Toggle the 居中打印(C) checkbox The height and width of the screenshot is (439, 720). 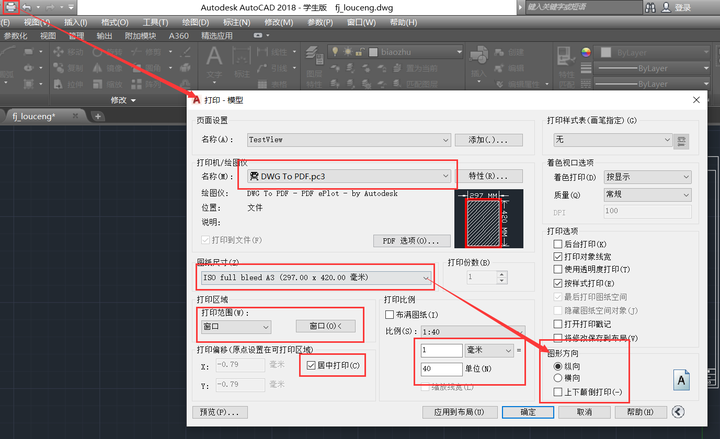pyautogui.click(x=311, y=365)
